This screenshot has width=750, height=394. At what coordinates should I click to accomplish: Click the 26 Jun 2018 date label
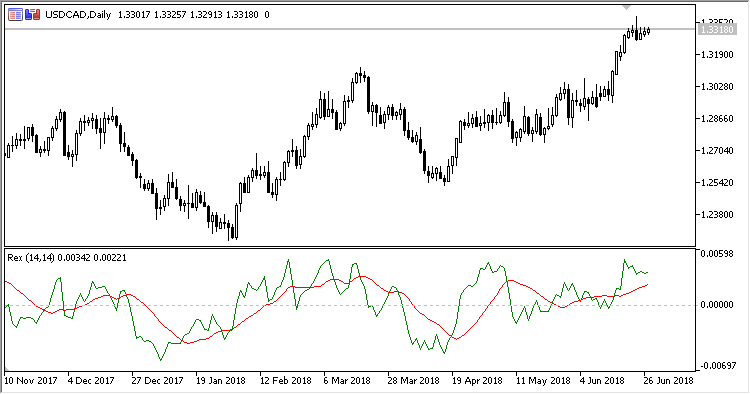pyautogui.click(x=668, y=381)
